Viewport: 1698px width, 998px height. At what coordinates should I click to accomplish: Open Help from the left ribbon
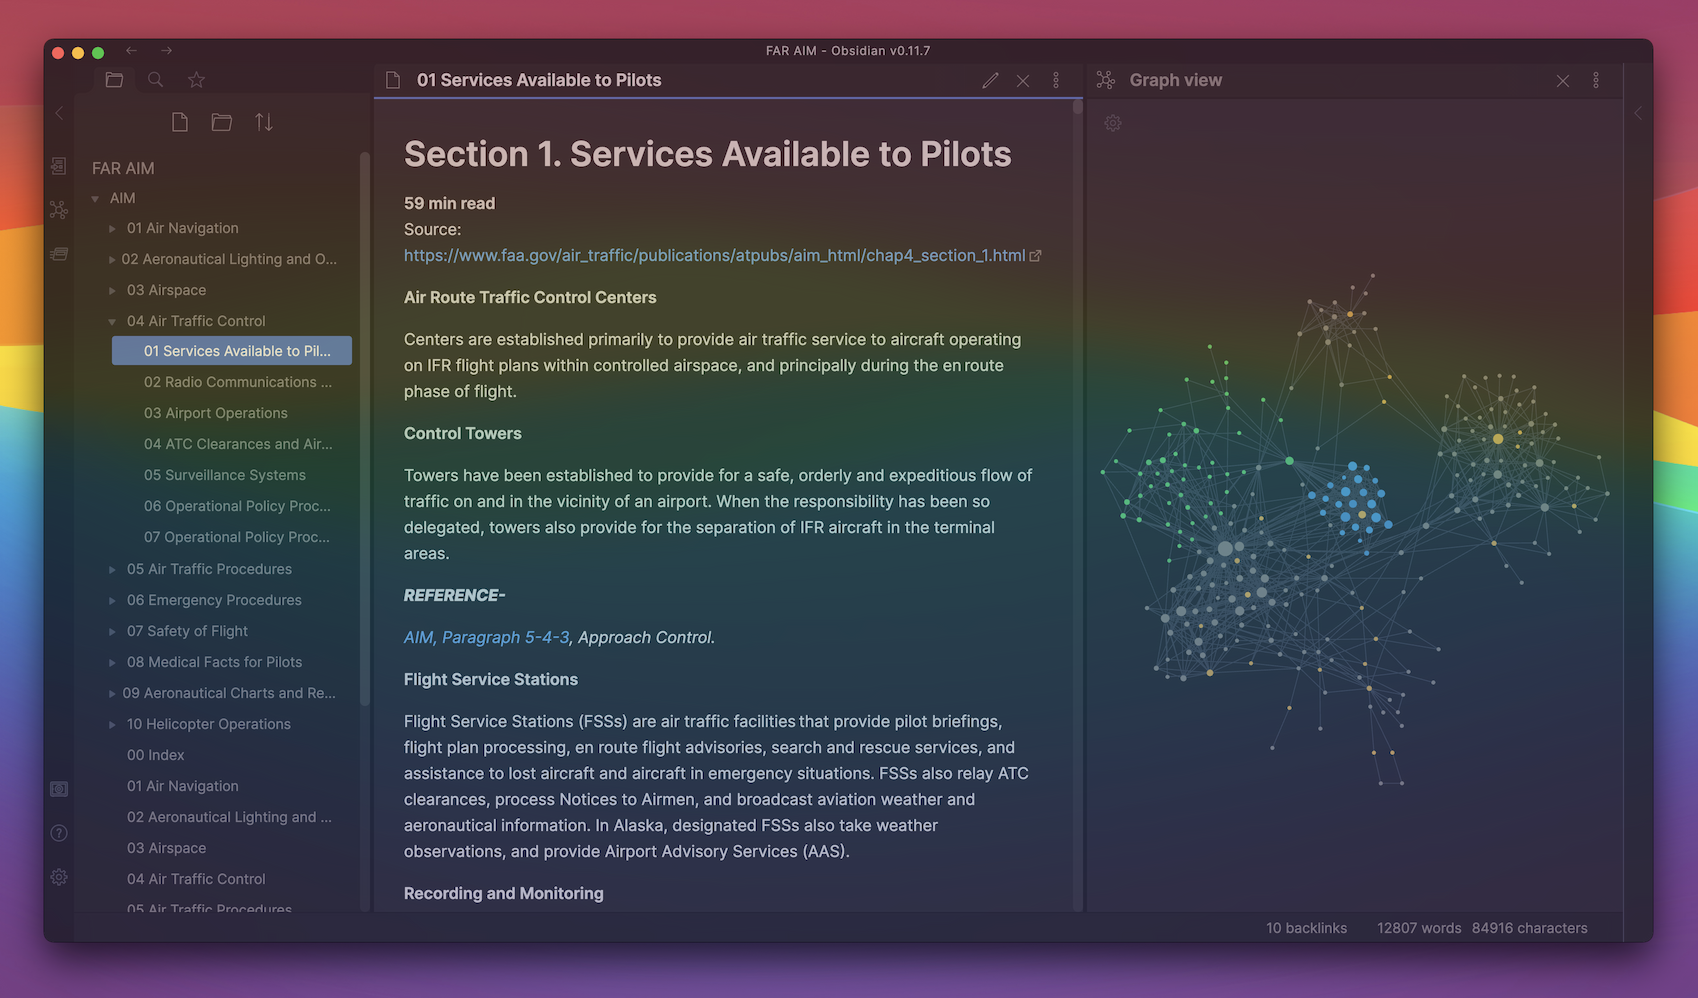59,833
